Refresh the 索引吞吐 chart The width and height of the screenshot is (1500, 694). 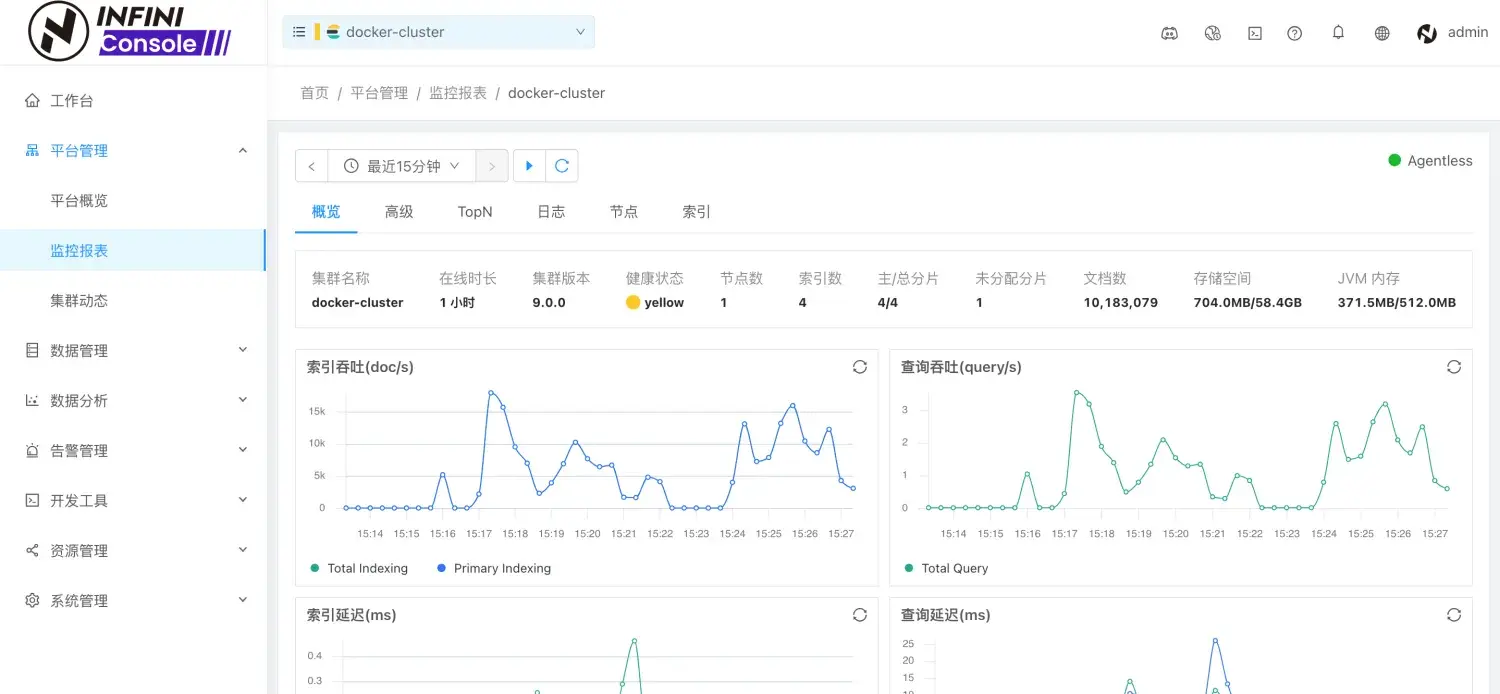coord(860,367)
